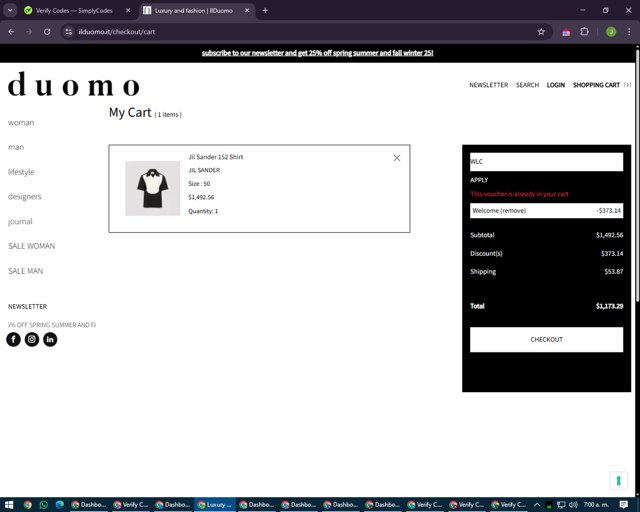
Task: Open the designers section
Action: point(24,196)
